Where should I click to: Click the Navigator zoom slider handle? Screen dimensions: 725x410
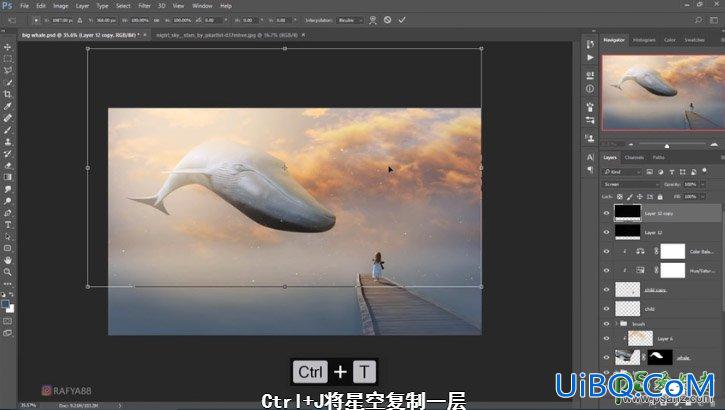[x=667, y=146]
